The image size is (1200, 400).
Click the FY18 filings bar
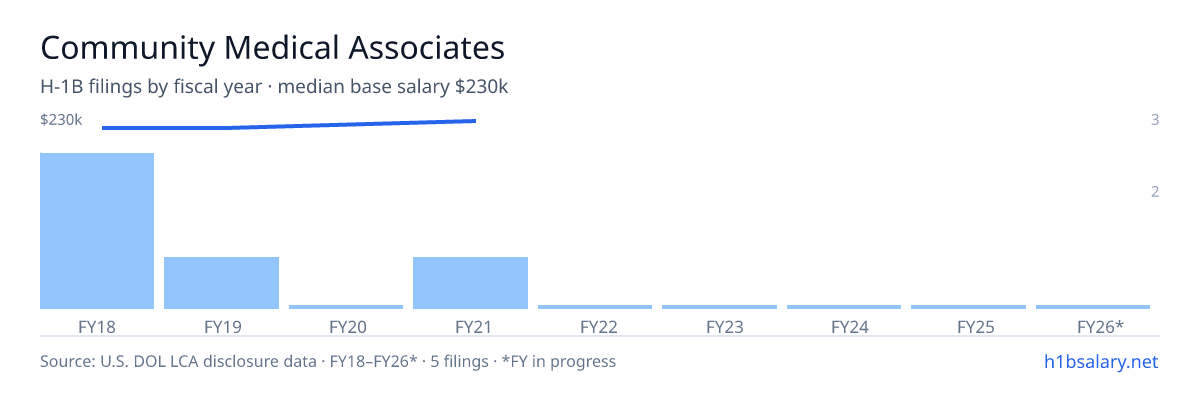(97, 231)
